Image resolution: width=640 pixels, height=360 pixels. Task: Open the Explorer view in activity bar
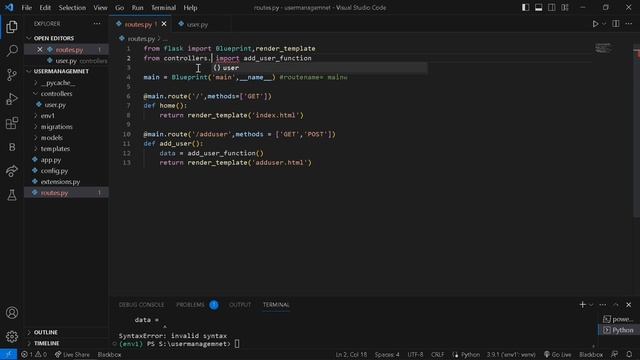tap(12, 27)
